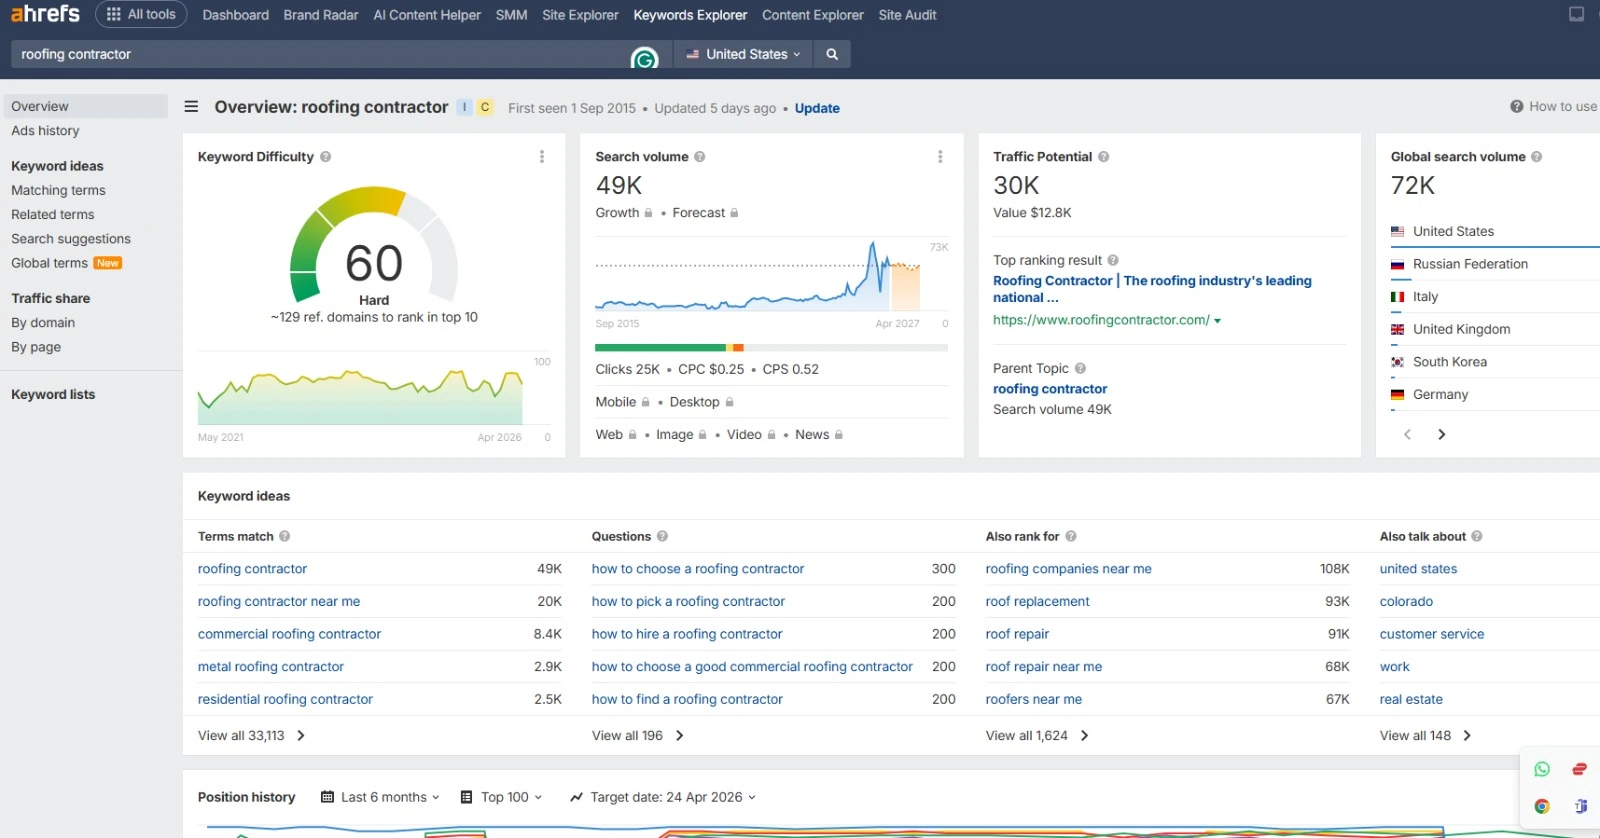Click the window icon at top right
The image size is (1600, 838).
(1577, 14)
